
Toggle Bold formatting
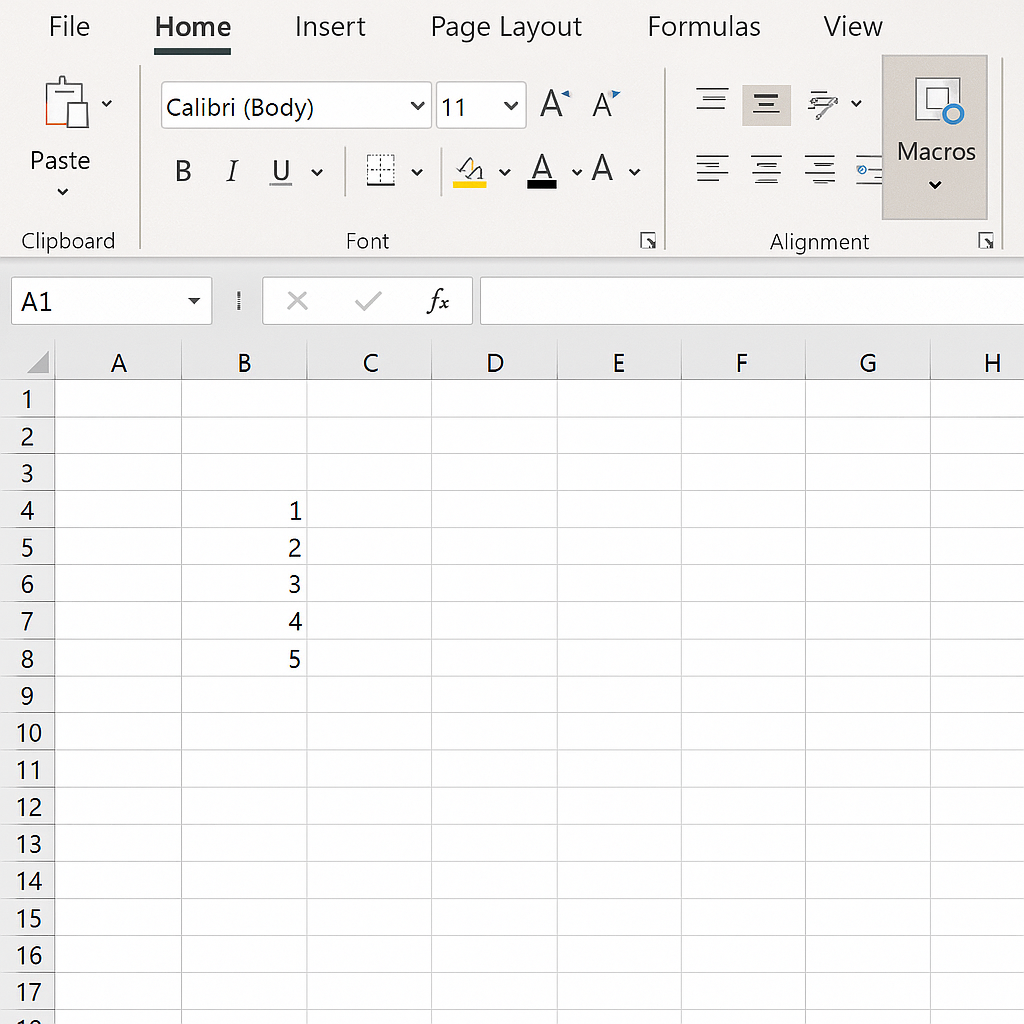click(x=184, y=171)
